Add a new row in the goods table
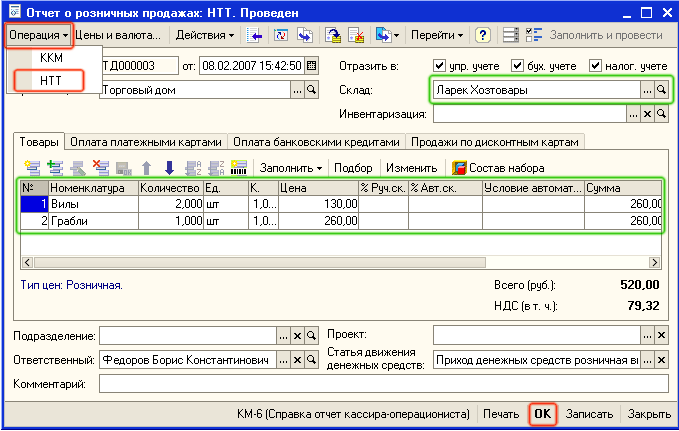The width and height of the screenshot is (679, 431). pos(32,168)
